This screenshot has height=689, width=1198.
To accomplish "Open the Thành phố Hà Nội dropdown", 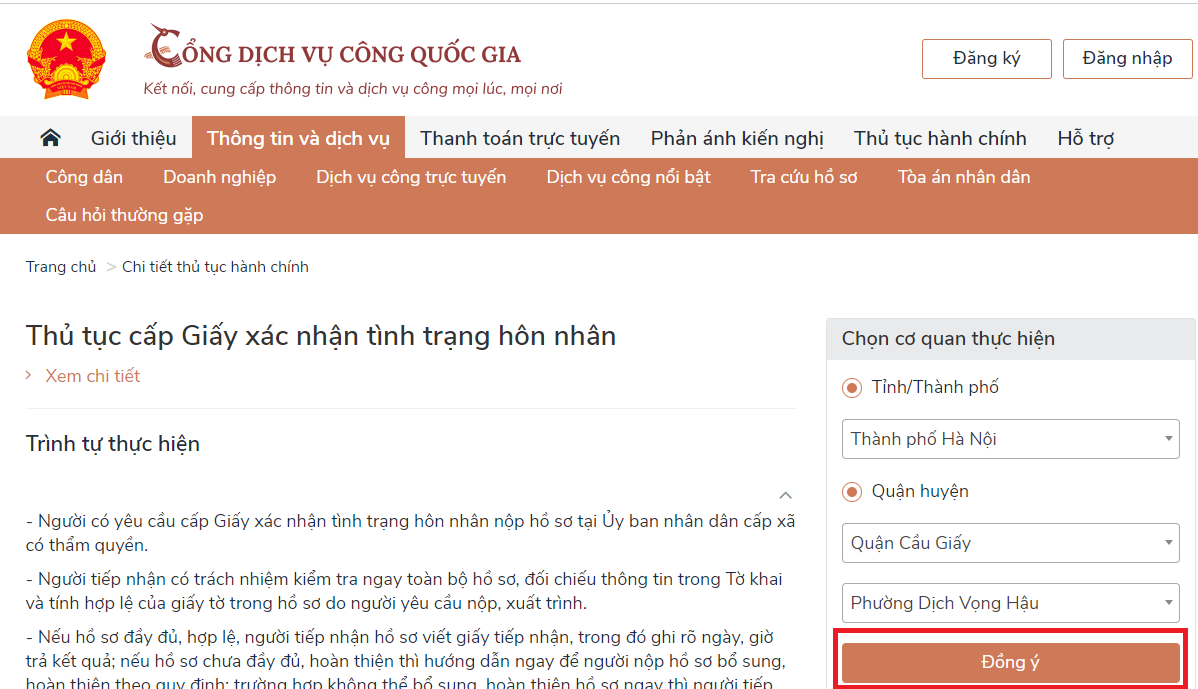I will coord(1010,439).
